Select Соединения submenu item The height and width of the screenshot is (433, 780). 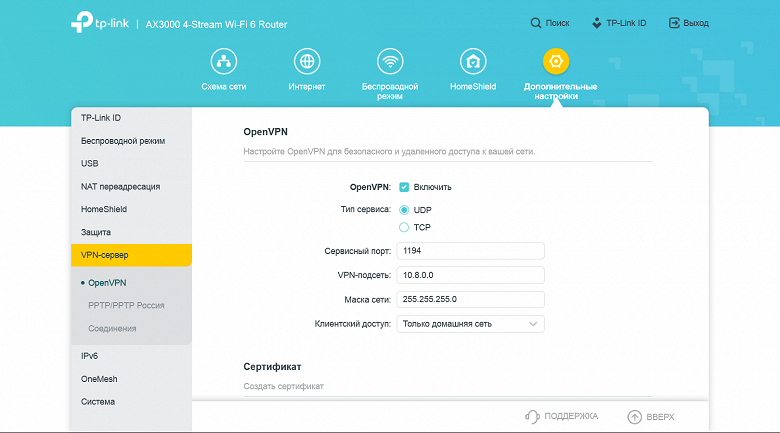(x=112, y=328)
